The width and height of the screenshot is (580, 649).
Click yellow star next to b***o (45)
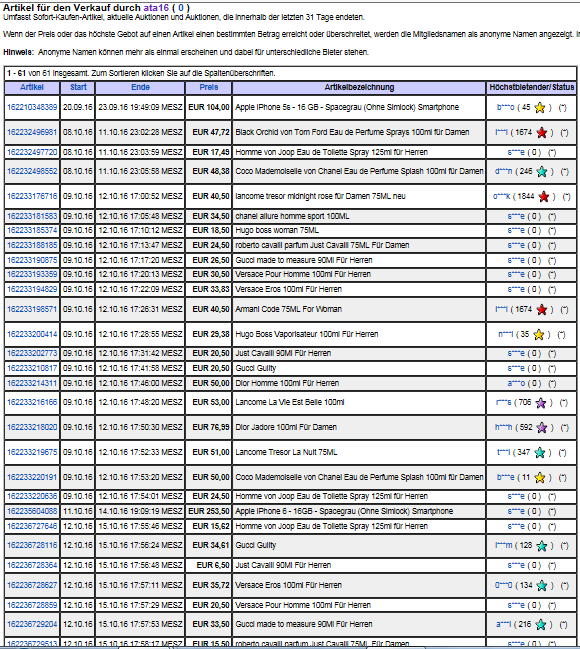click(539, 108)
